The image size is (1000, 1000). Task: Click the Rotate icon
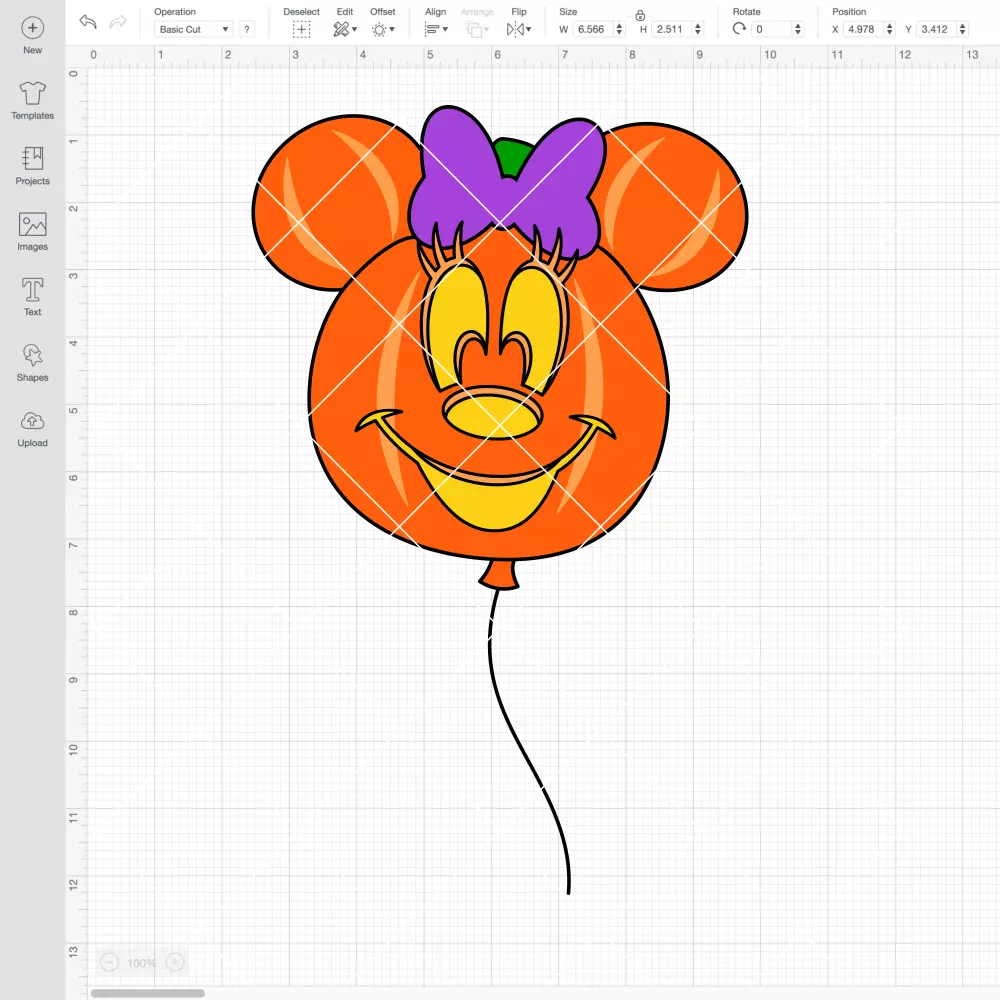739,29
